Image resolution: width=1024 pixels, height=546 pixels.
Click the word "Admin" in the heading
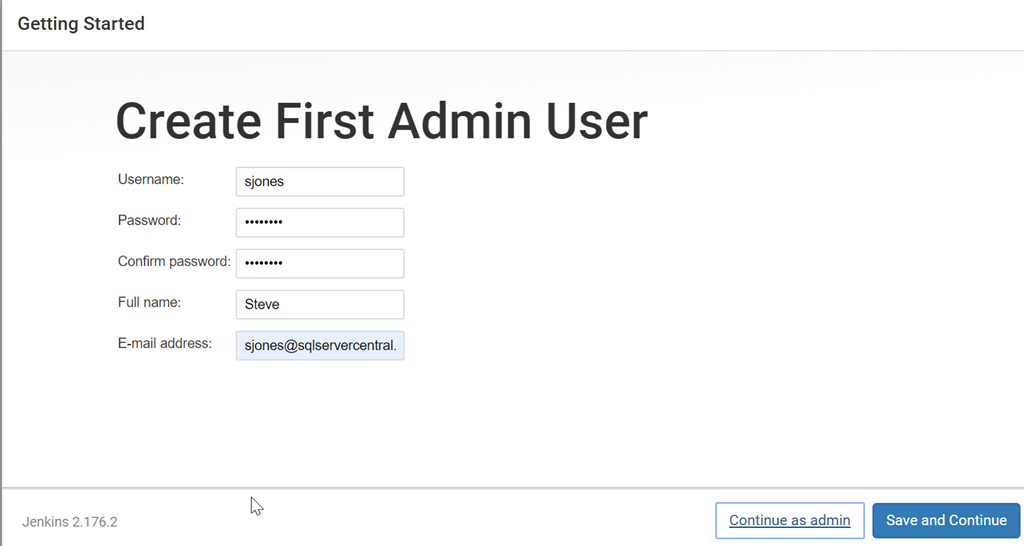(459, 122)
